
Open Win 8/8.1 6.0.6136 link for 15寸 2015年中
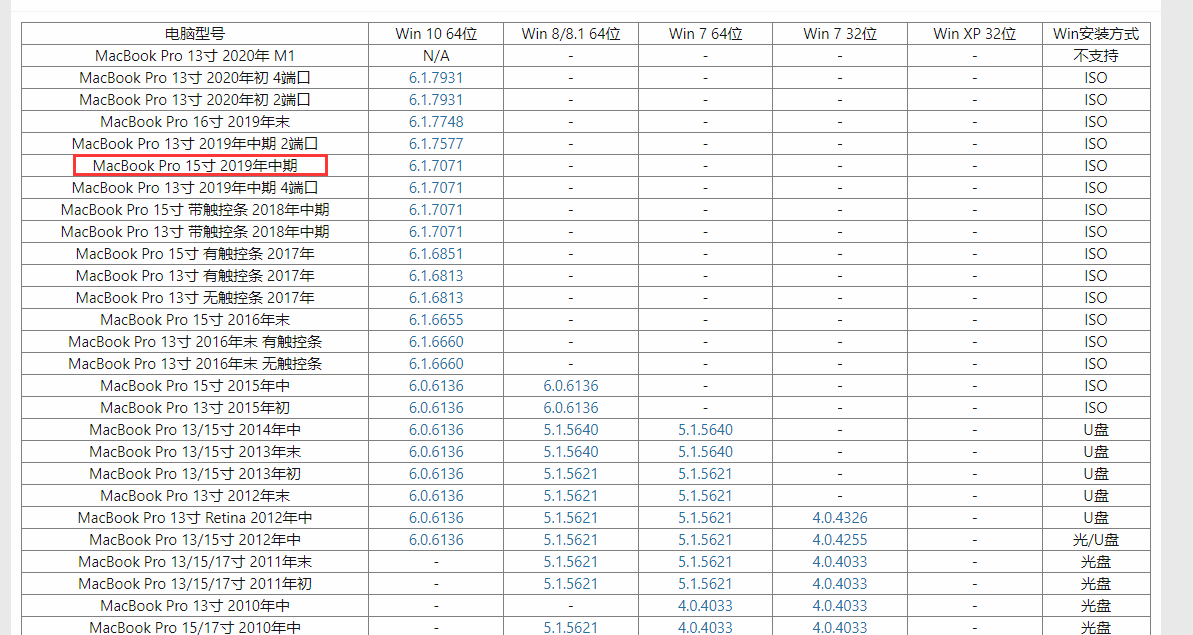point(571,386)
